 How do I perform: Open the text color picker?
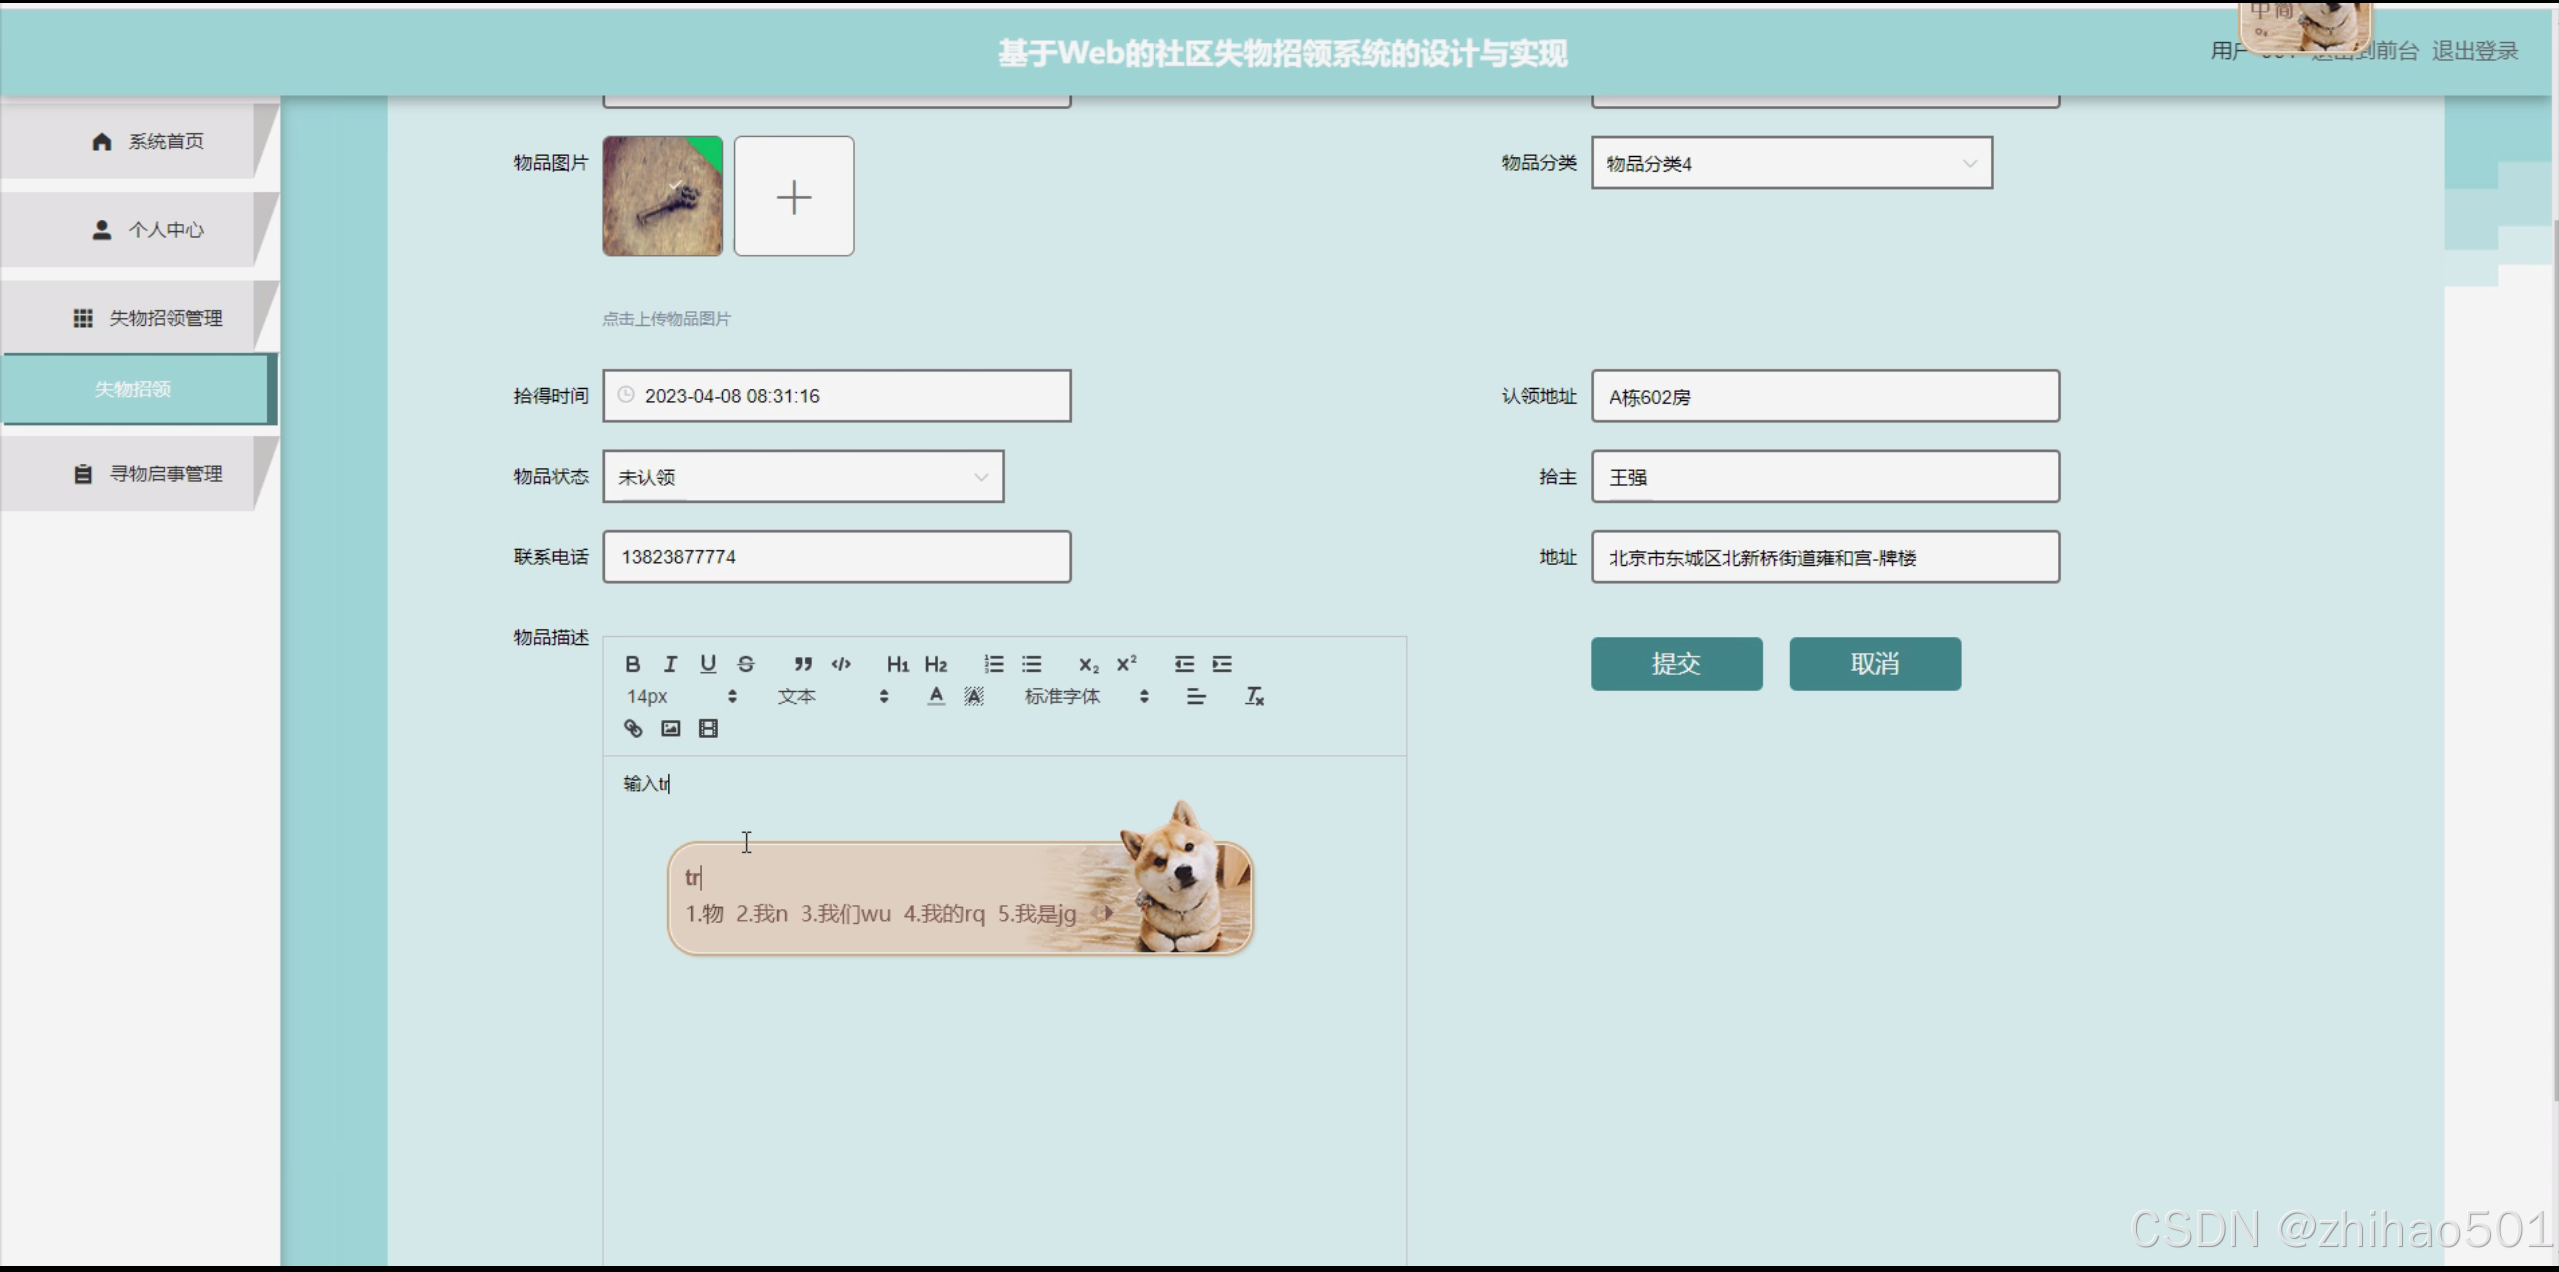pyautogui.click(x=935, y=696)
